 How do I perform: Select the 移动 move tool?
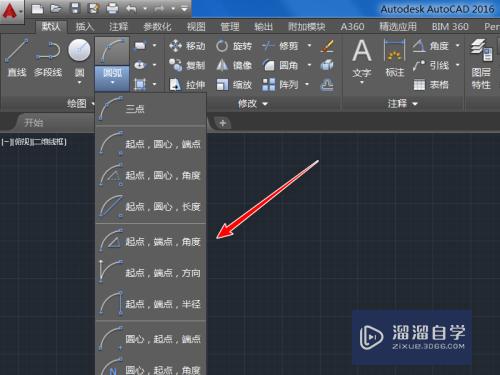[x=187, y=46]
